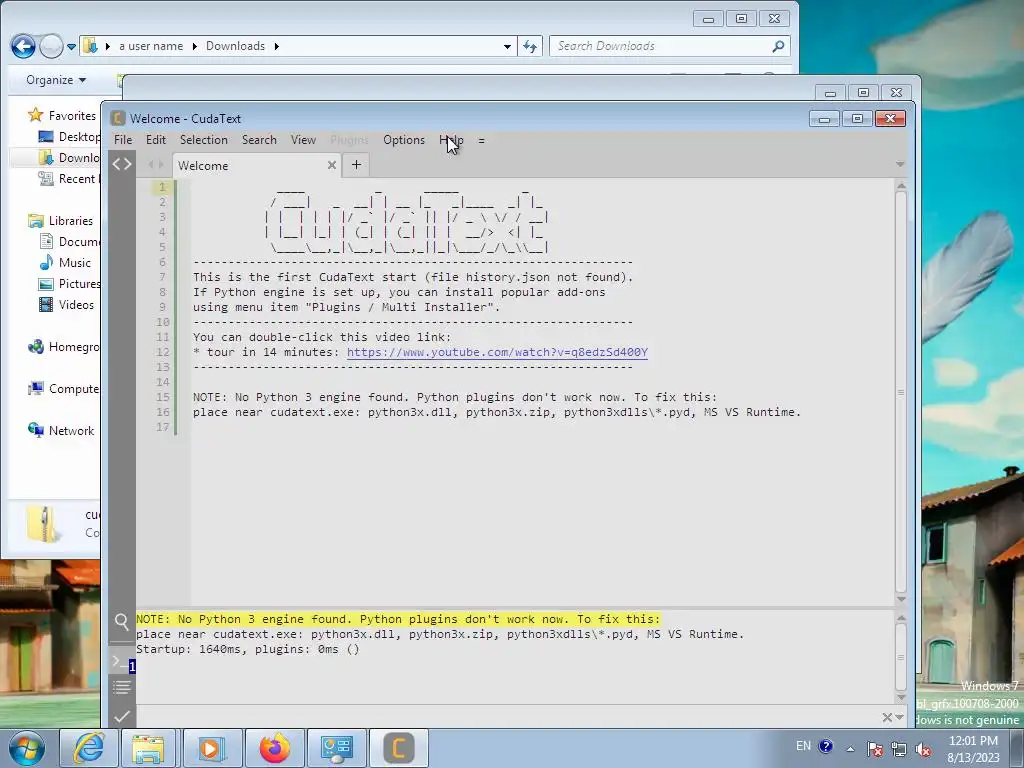
Task: Open the File menu
Action: point(123,140)
